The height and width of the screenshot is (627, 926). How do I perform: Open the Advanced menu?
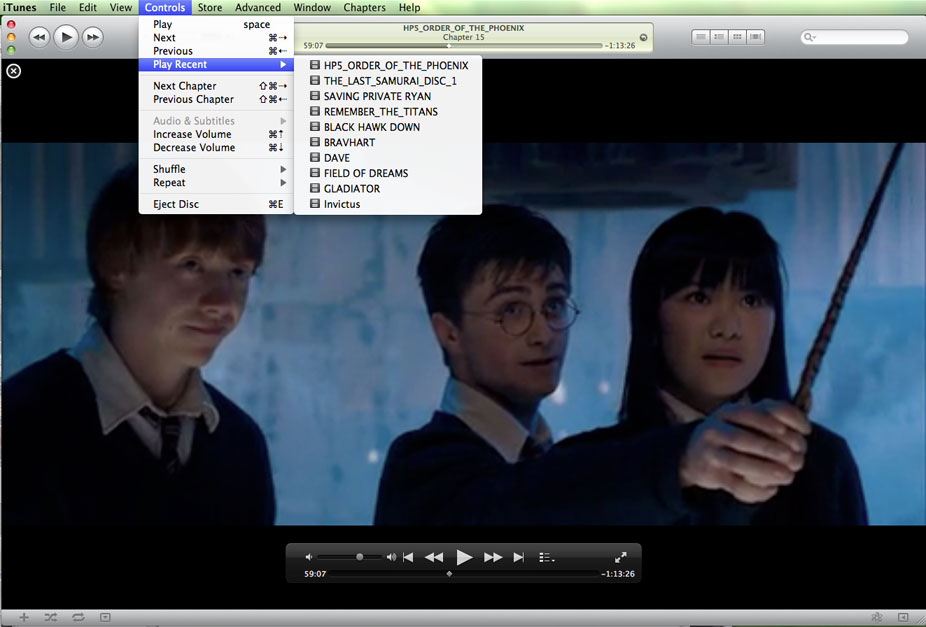point(257,8)
